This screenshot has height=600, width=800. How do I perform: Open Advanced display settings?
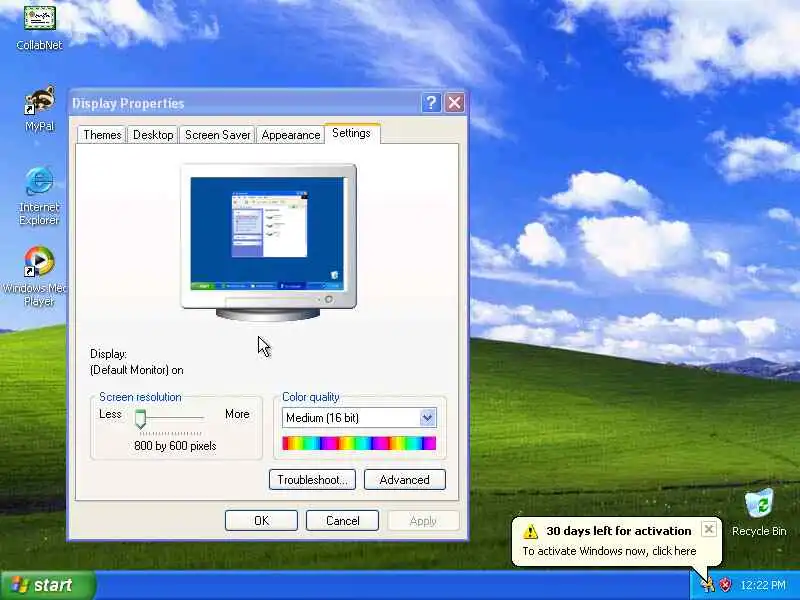coord(405,480)
